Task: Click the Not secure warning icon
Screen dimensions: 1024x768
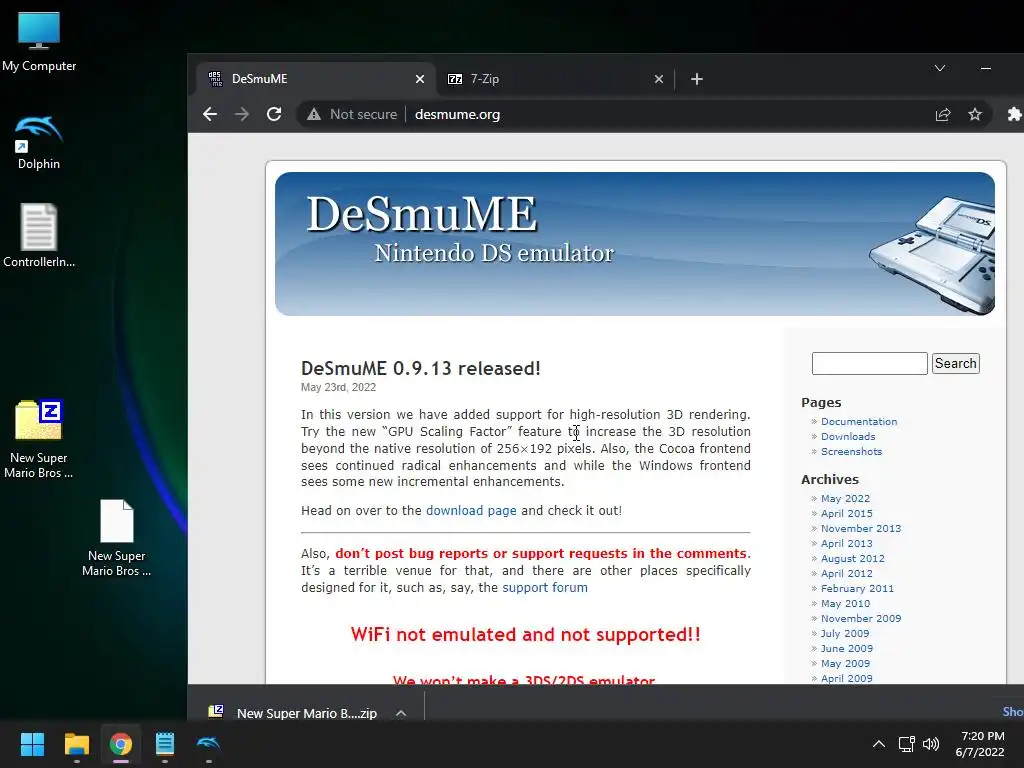Action: (x=314, y=114)
